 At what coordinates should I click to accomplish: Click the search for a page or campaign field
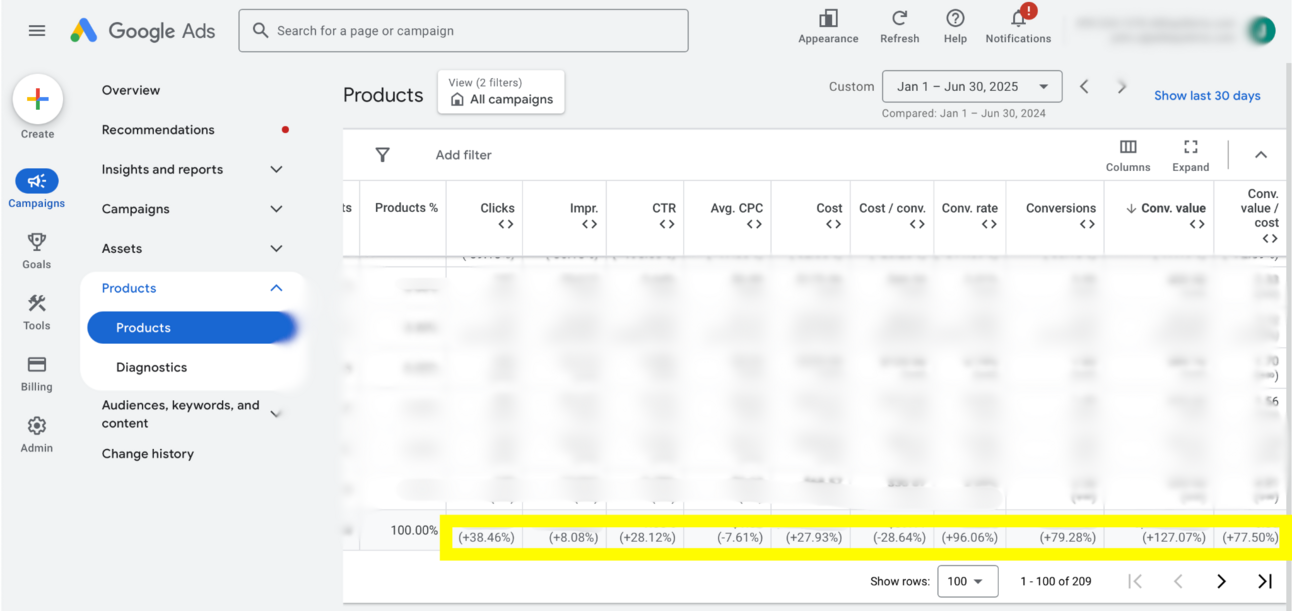[x=462, y=30]
